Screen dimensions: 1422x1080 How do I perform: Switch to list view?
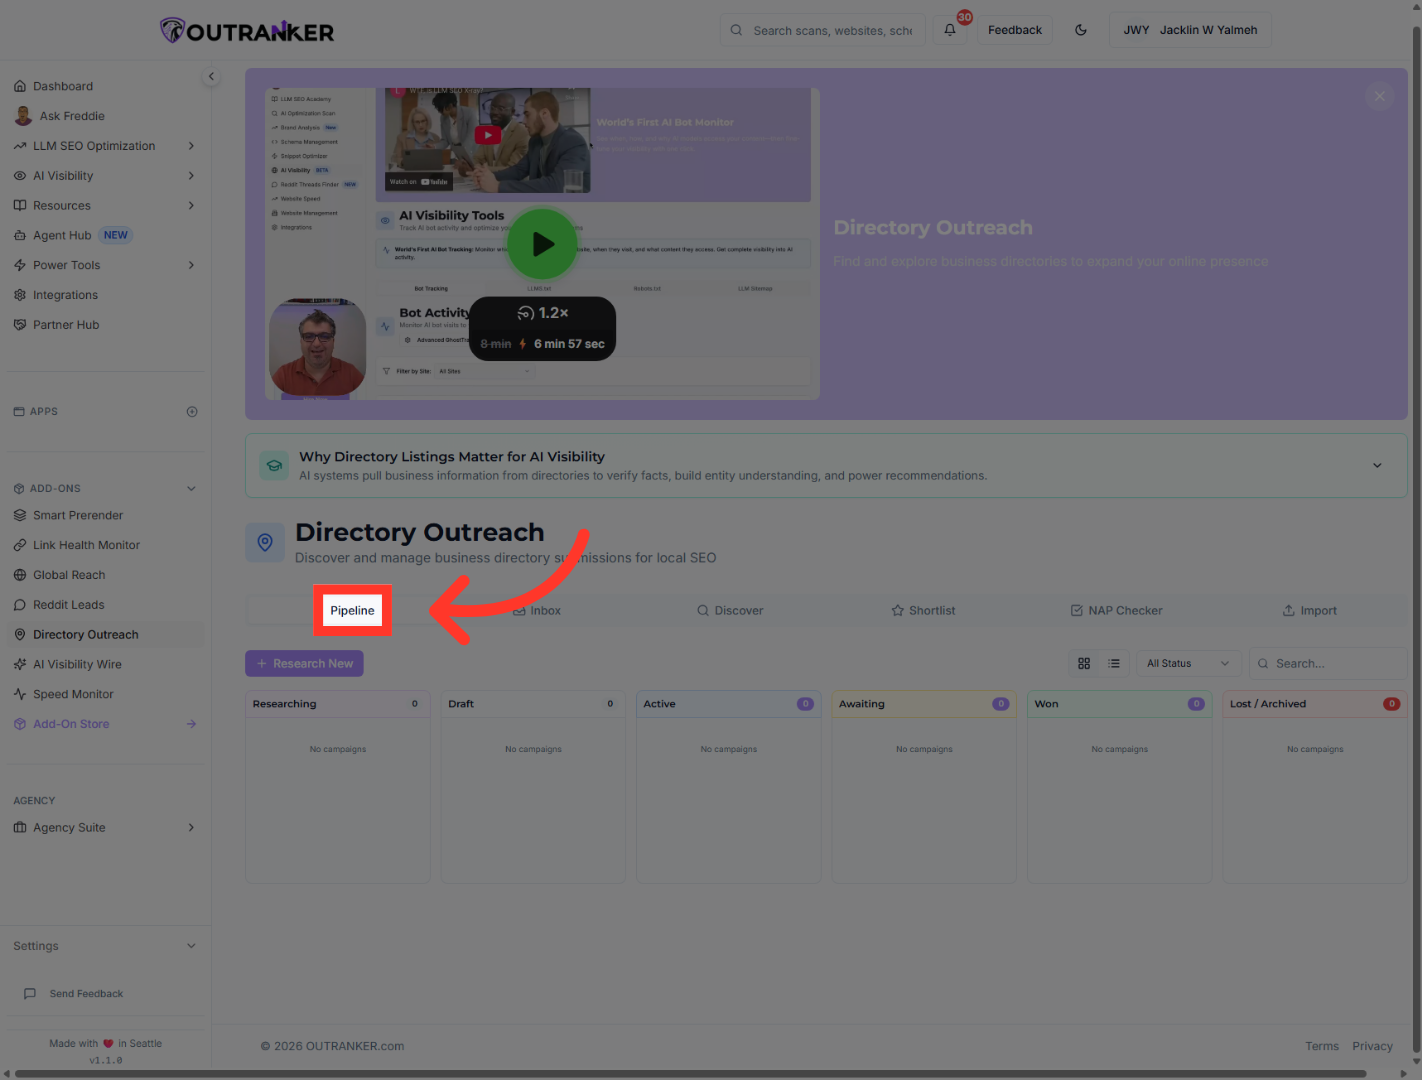click(1114, 664)
